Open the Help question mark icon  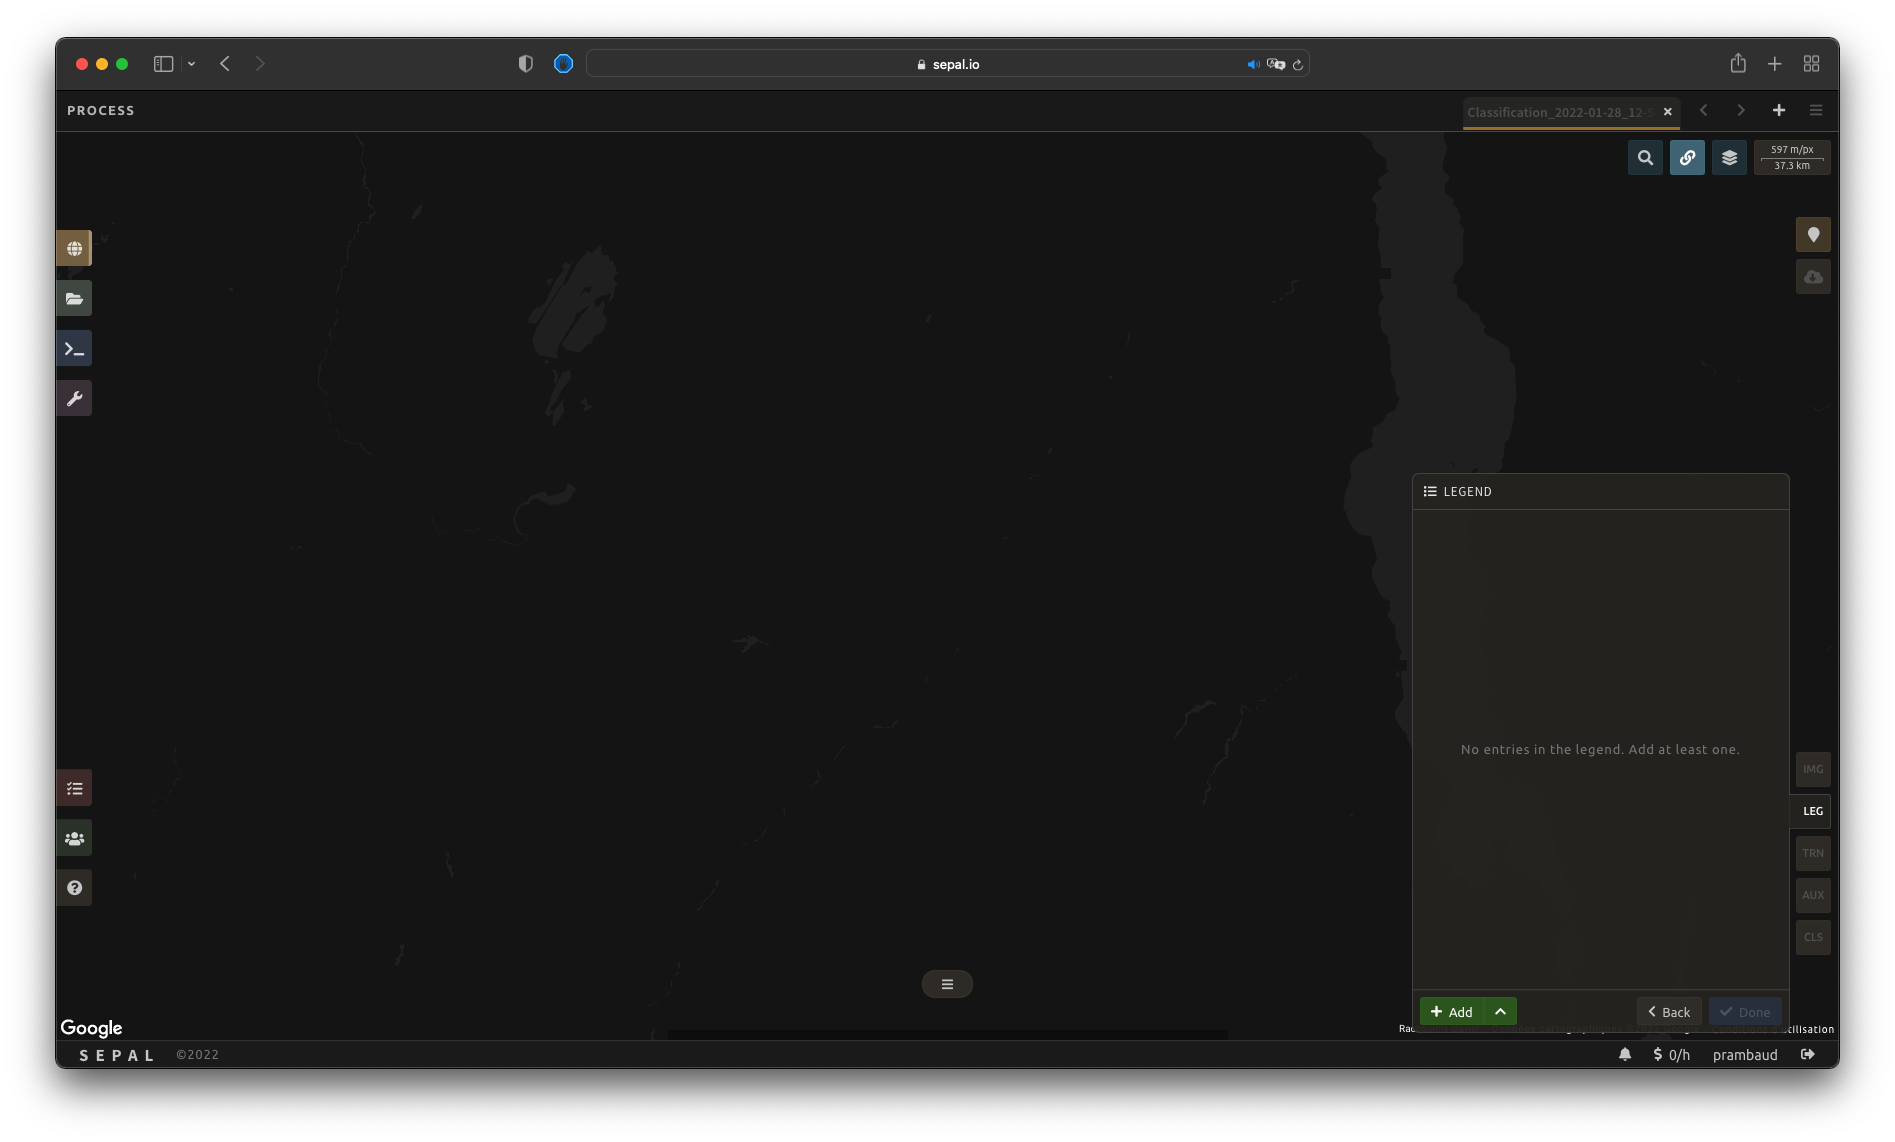pos(74,888)
